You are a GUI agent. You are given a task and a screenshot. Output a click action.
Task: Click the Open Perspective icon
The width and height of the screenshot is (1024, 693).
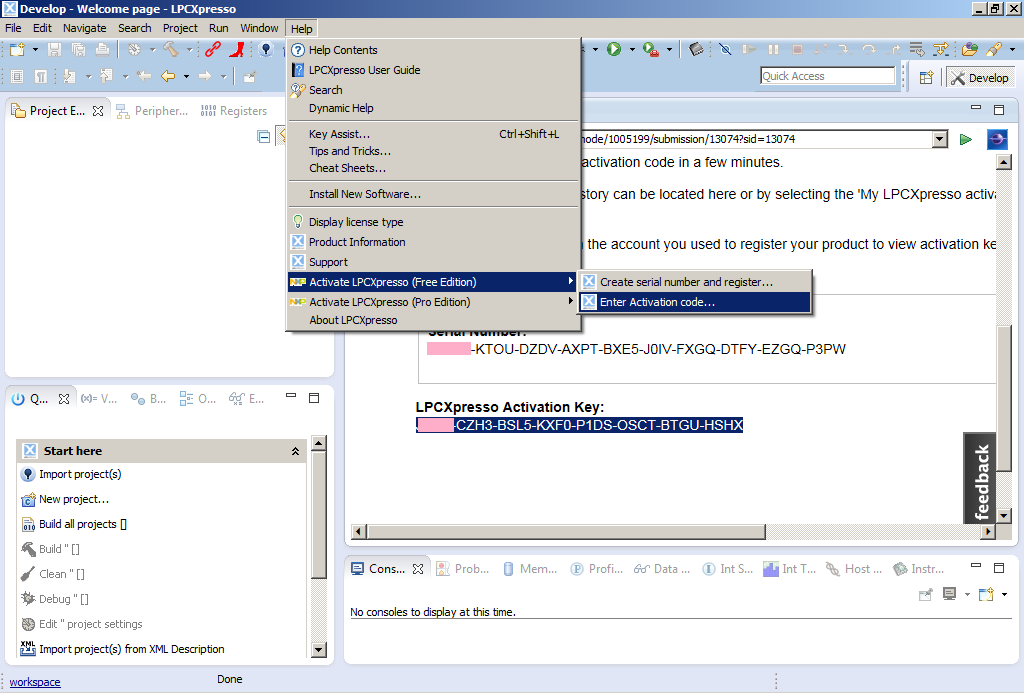coord(926,78)
